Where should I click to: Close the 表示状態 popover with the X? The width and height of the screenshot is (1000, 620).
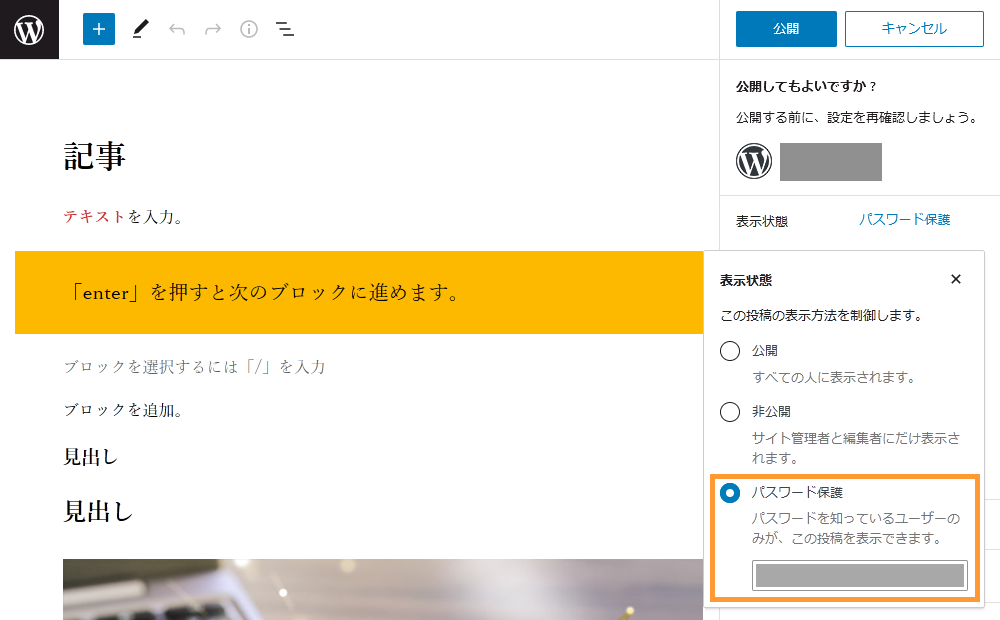point(957,279)
